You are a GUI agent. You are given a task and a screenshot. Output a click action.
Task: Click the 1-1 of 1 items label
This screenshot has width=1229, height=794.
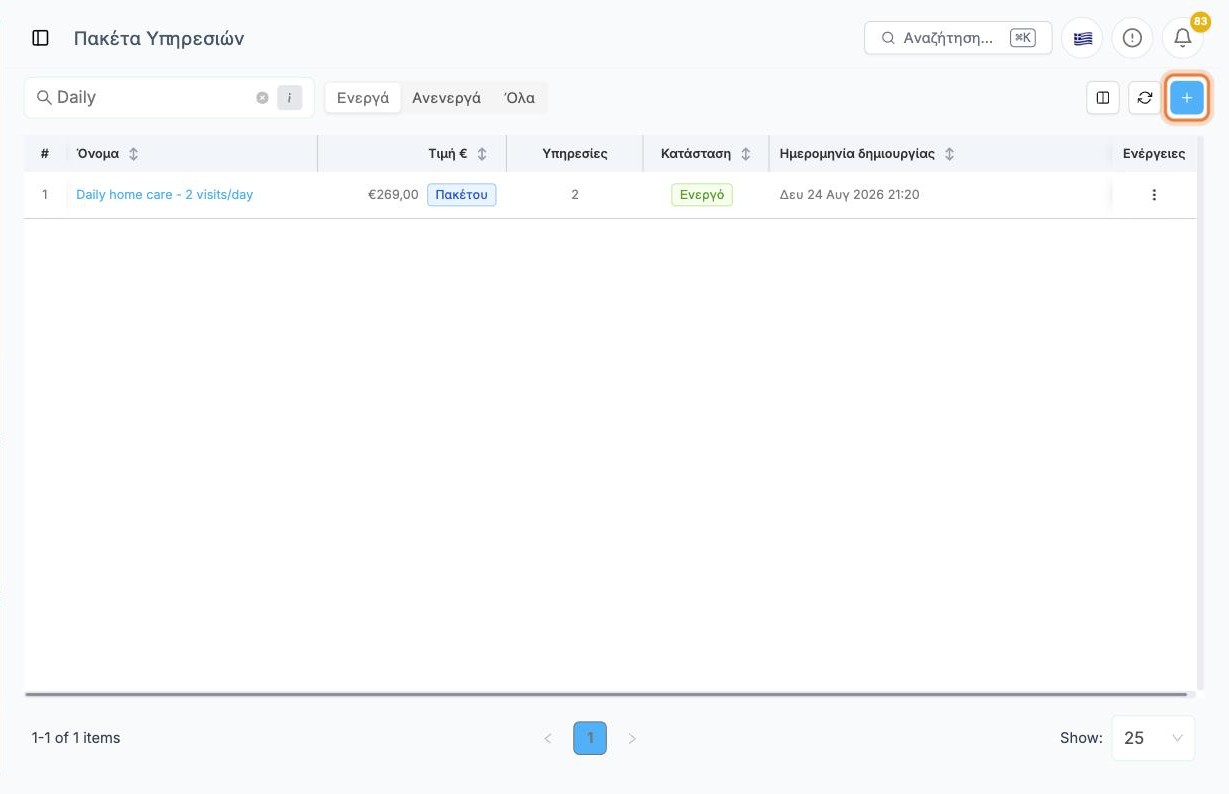tap(76, 738)
